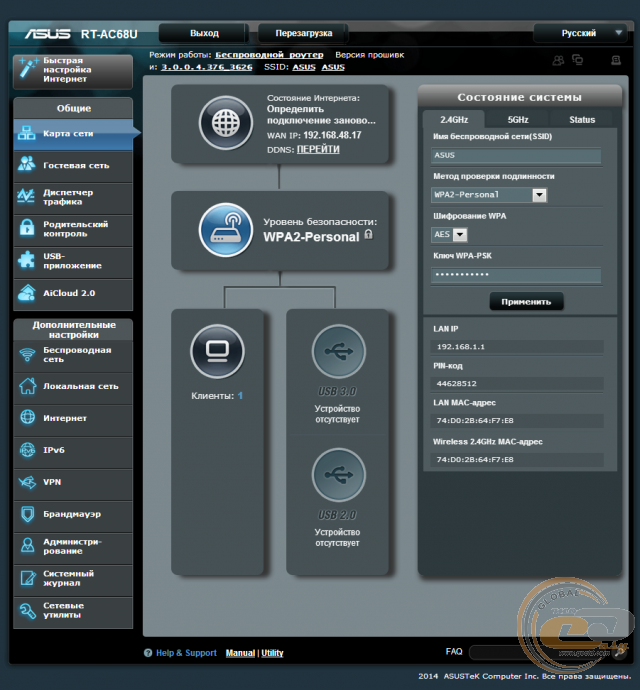The image size is (640, 690).
Task: Open the Manual link in footer
Action: tap(240, 653)
